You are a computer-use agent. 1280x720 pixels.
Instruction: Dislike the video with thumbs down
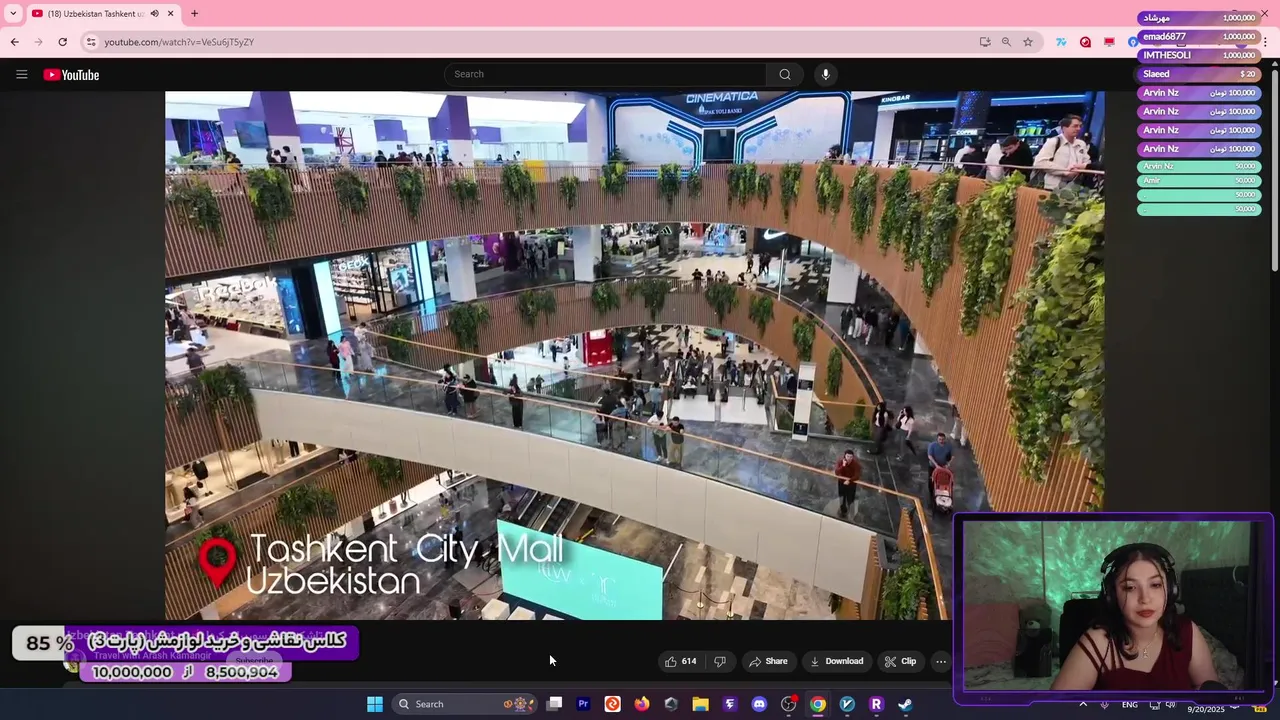tap(720, 661)
